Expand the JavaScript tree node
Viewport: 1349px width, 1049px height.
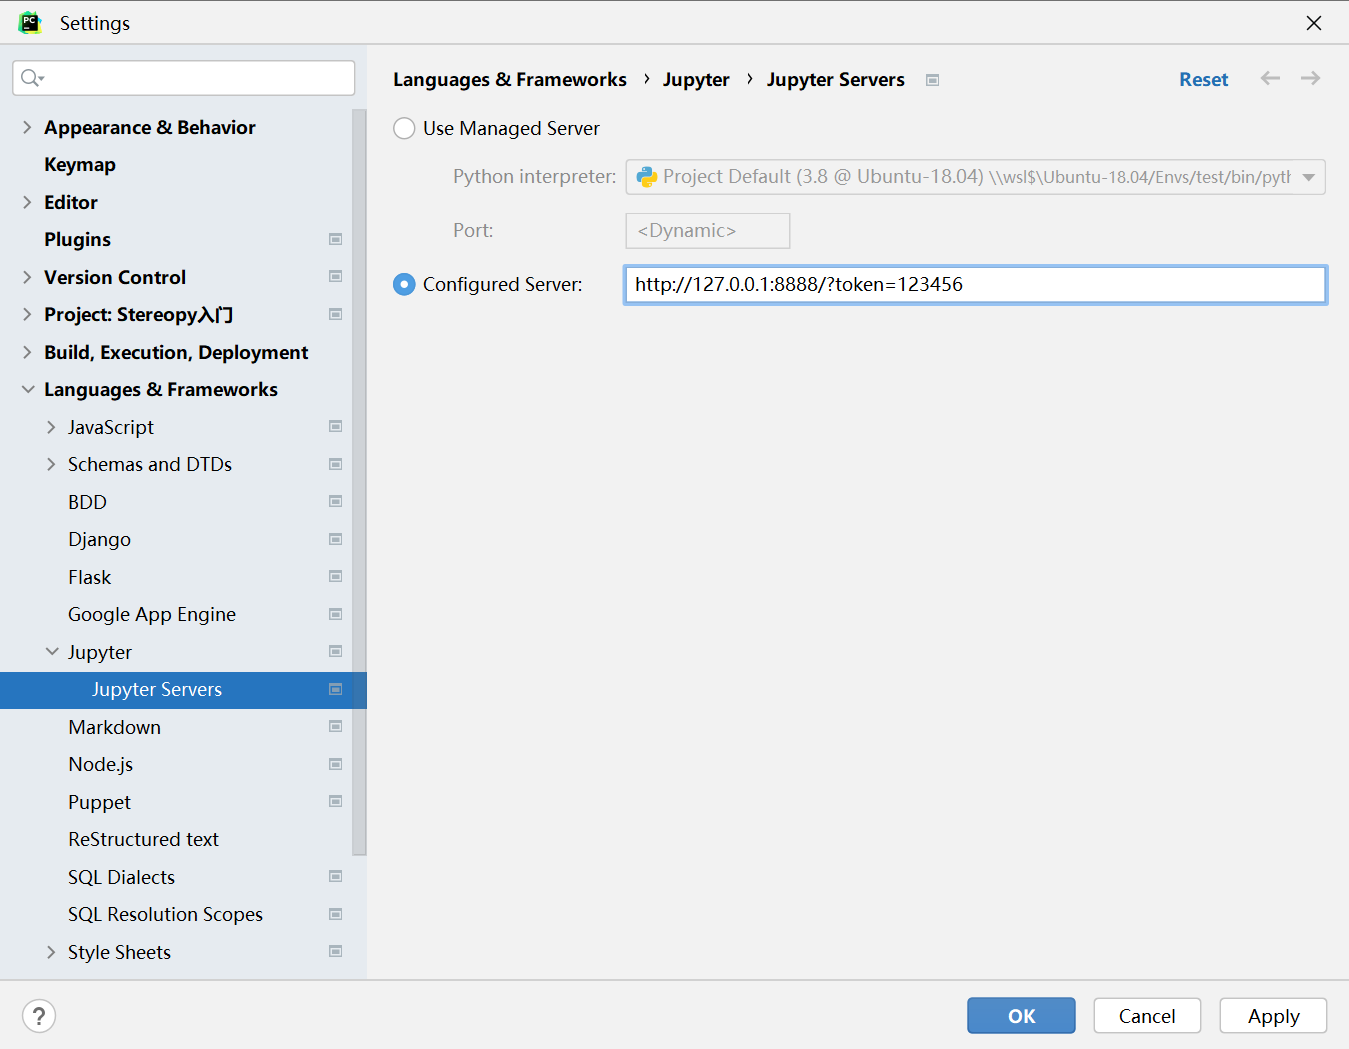pos(51,427)
